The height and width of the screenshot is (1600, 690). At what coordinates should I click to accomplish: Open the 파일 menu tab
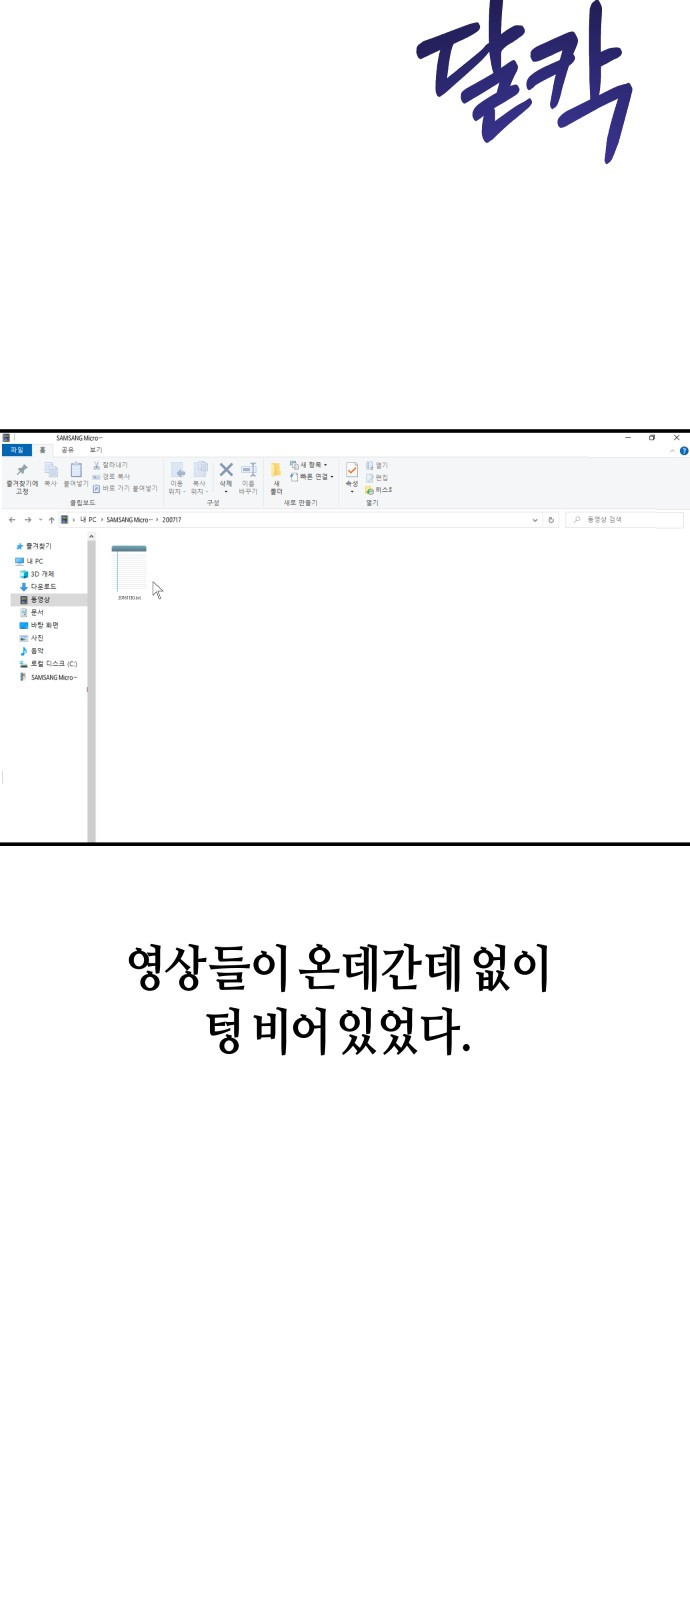click(17, 450)
